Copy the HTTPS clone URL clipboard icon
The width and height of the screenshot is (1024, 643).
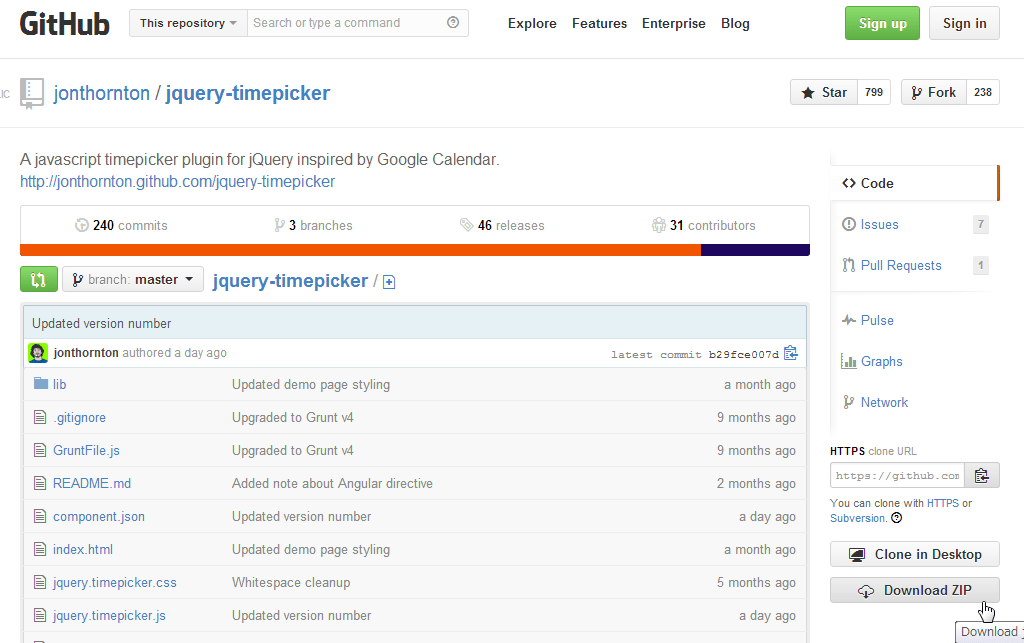click(982, 475)
